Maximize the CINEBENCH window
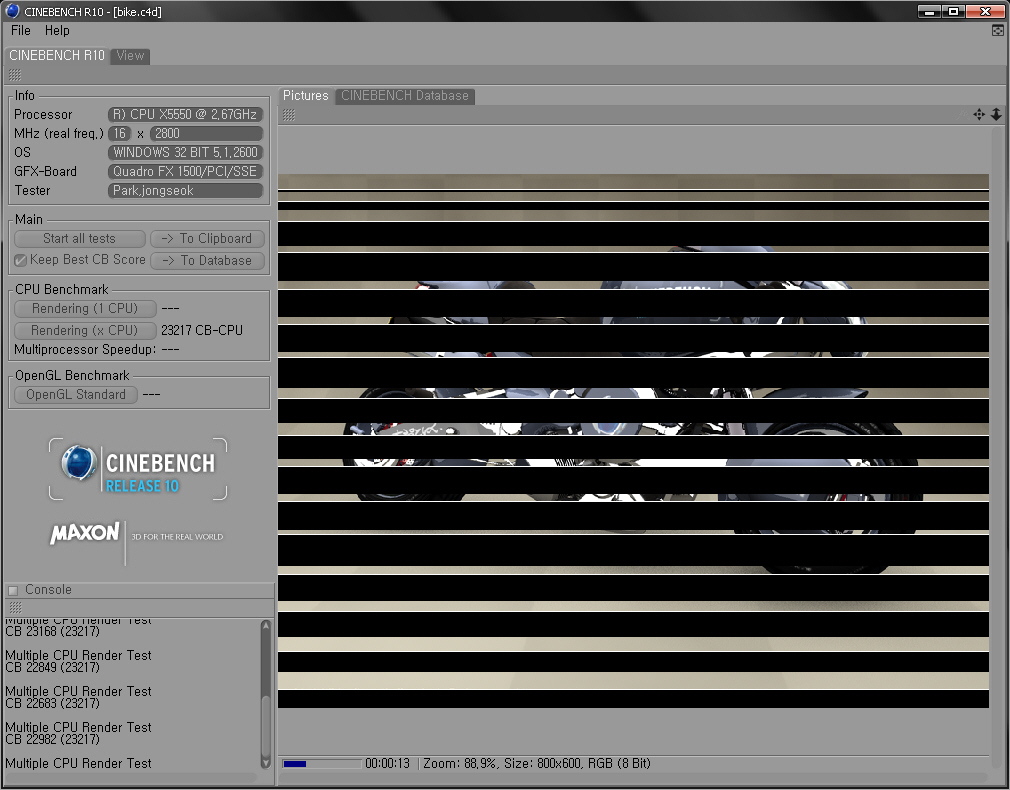 pos(953,11)
